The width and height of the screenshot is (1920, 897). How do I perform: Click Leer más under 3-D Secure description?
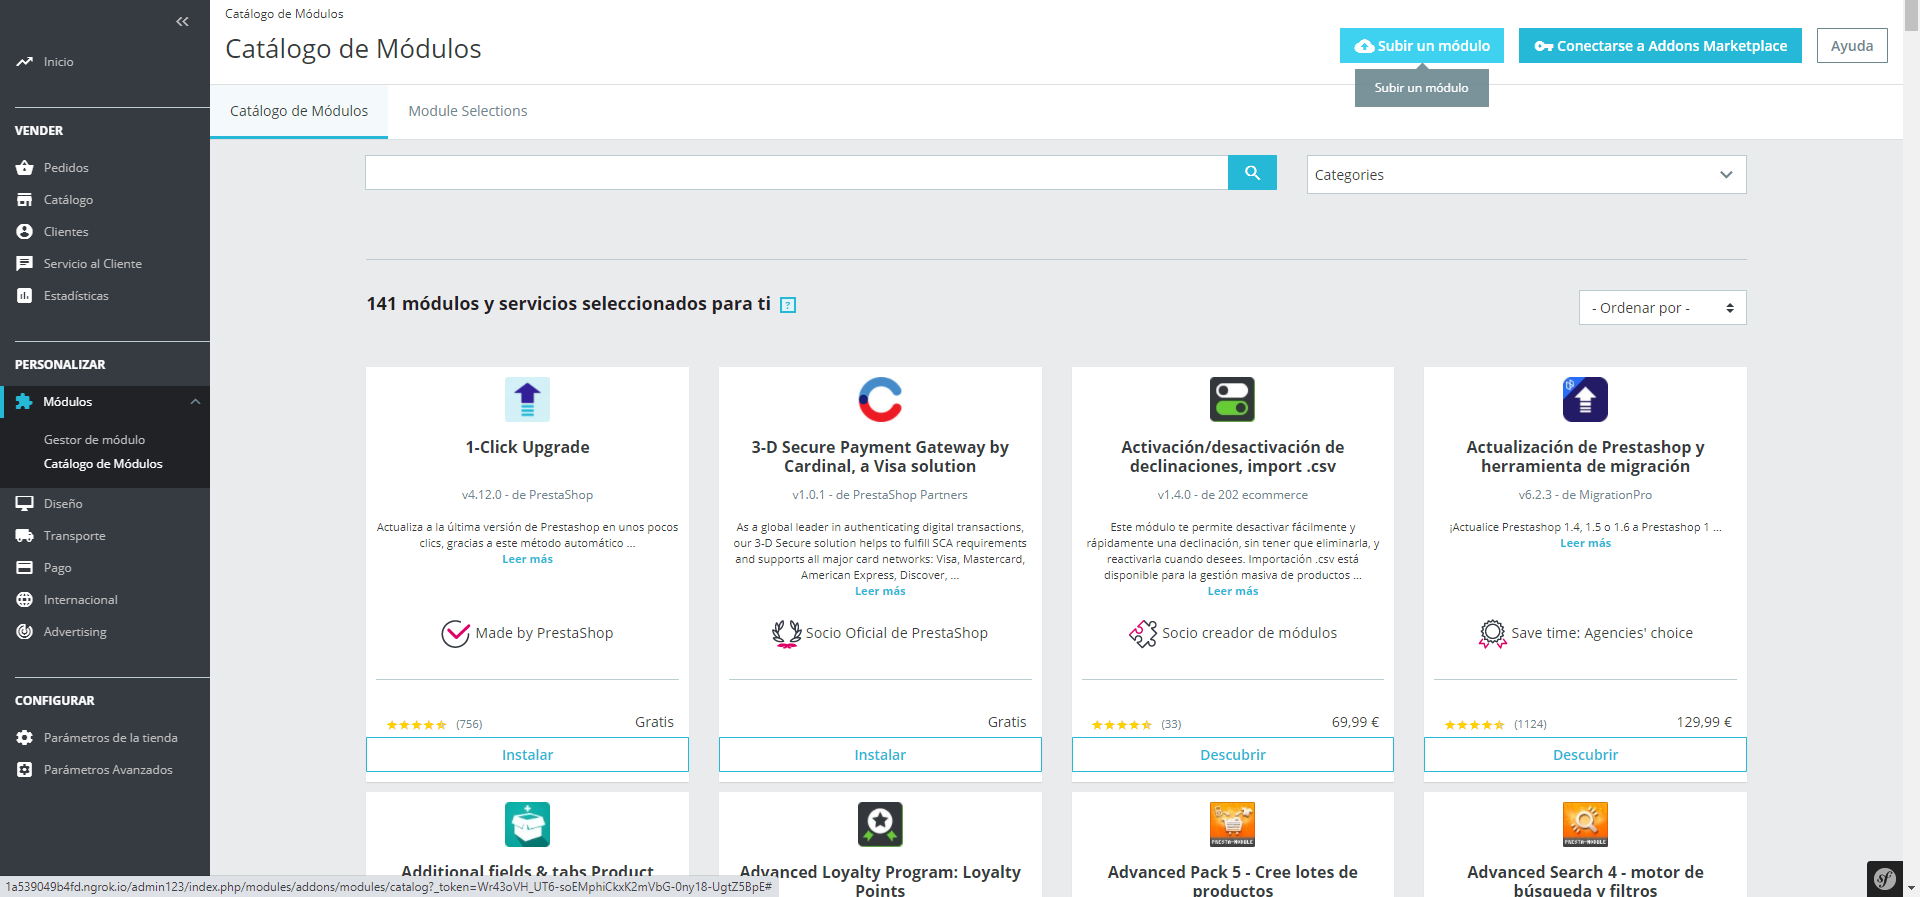click(x=880, y=591)
